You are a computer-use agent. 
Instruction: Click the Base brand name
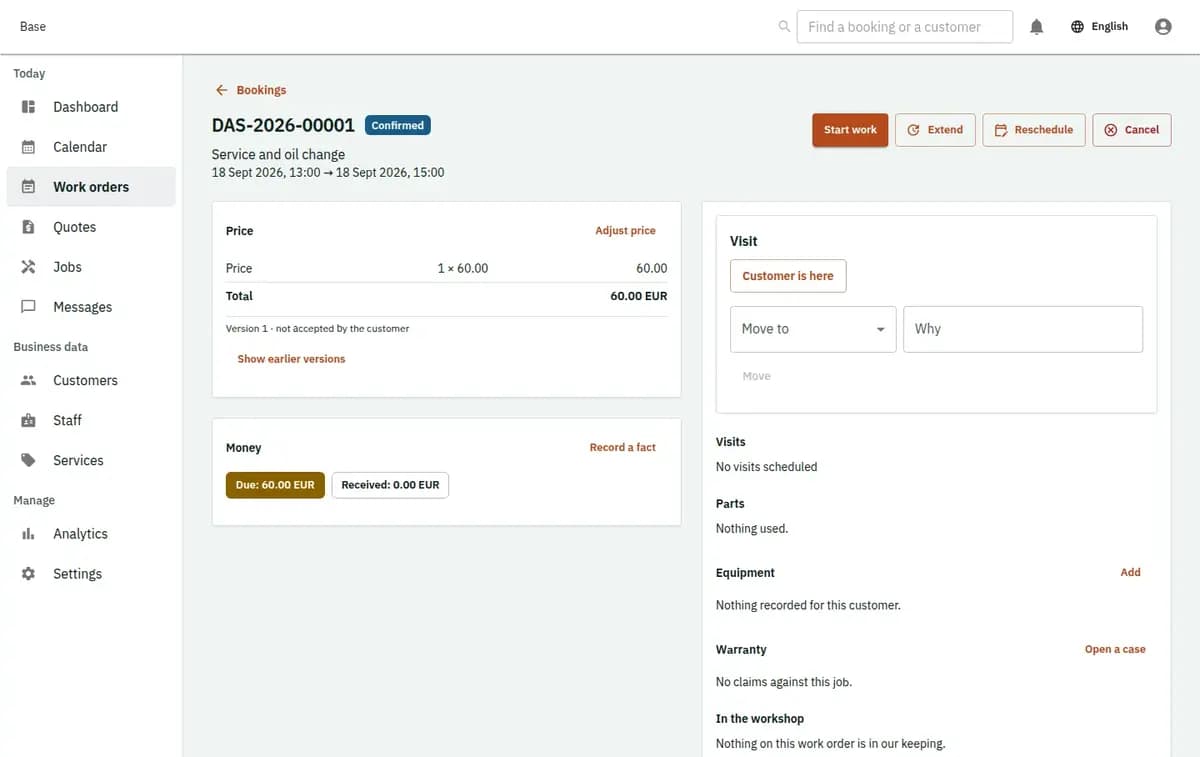coord(33,27)
